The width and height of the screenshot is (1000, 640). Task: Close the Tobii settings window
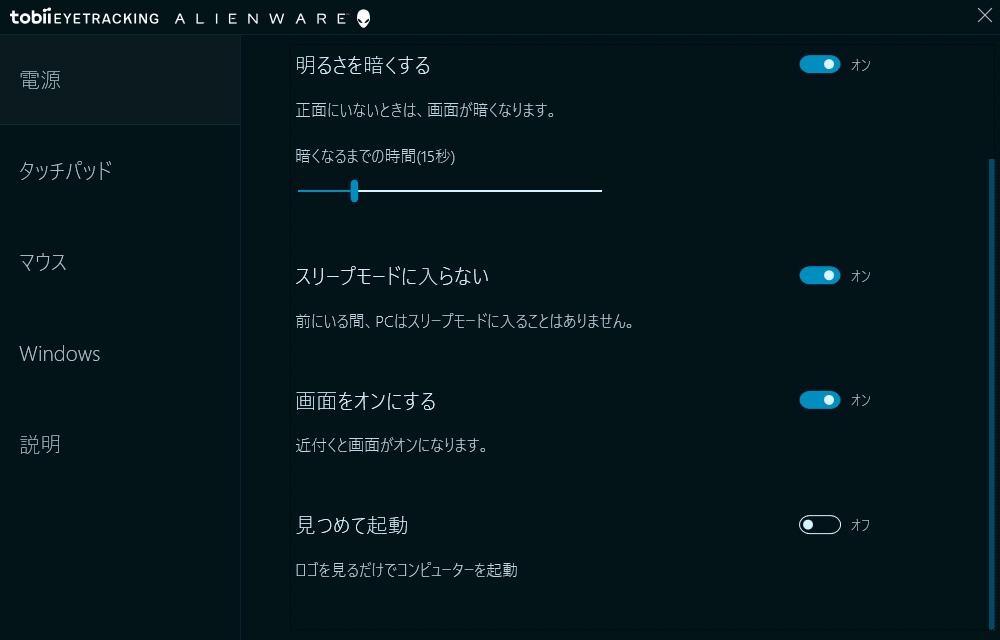[984, 14]
